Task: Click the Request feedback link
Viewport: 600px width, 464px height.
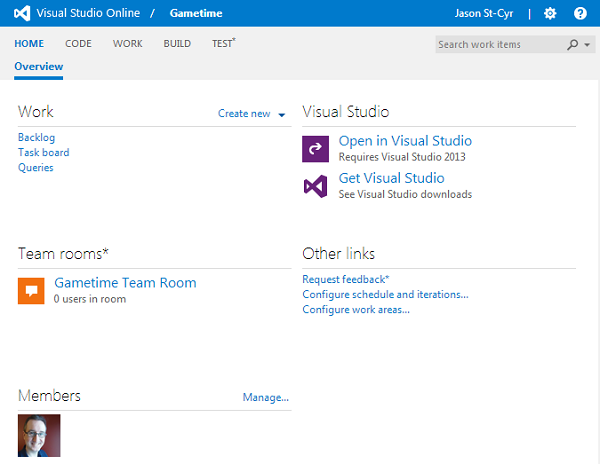Action: 346,279
